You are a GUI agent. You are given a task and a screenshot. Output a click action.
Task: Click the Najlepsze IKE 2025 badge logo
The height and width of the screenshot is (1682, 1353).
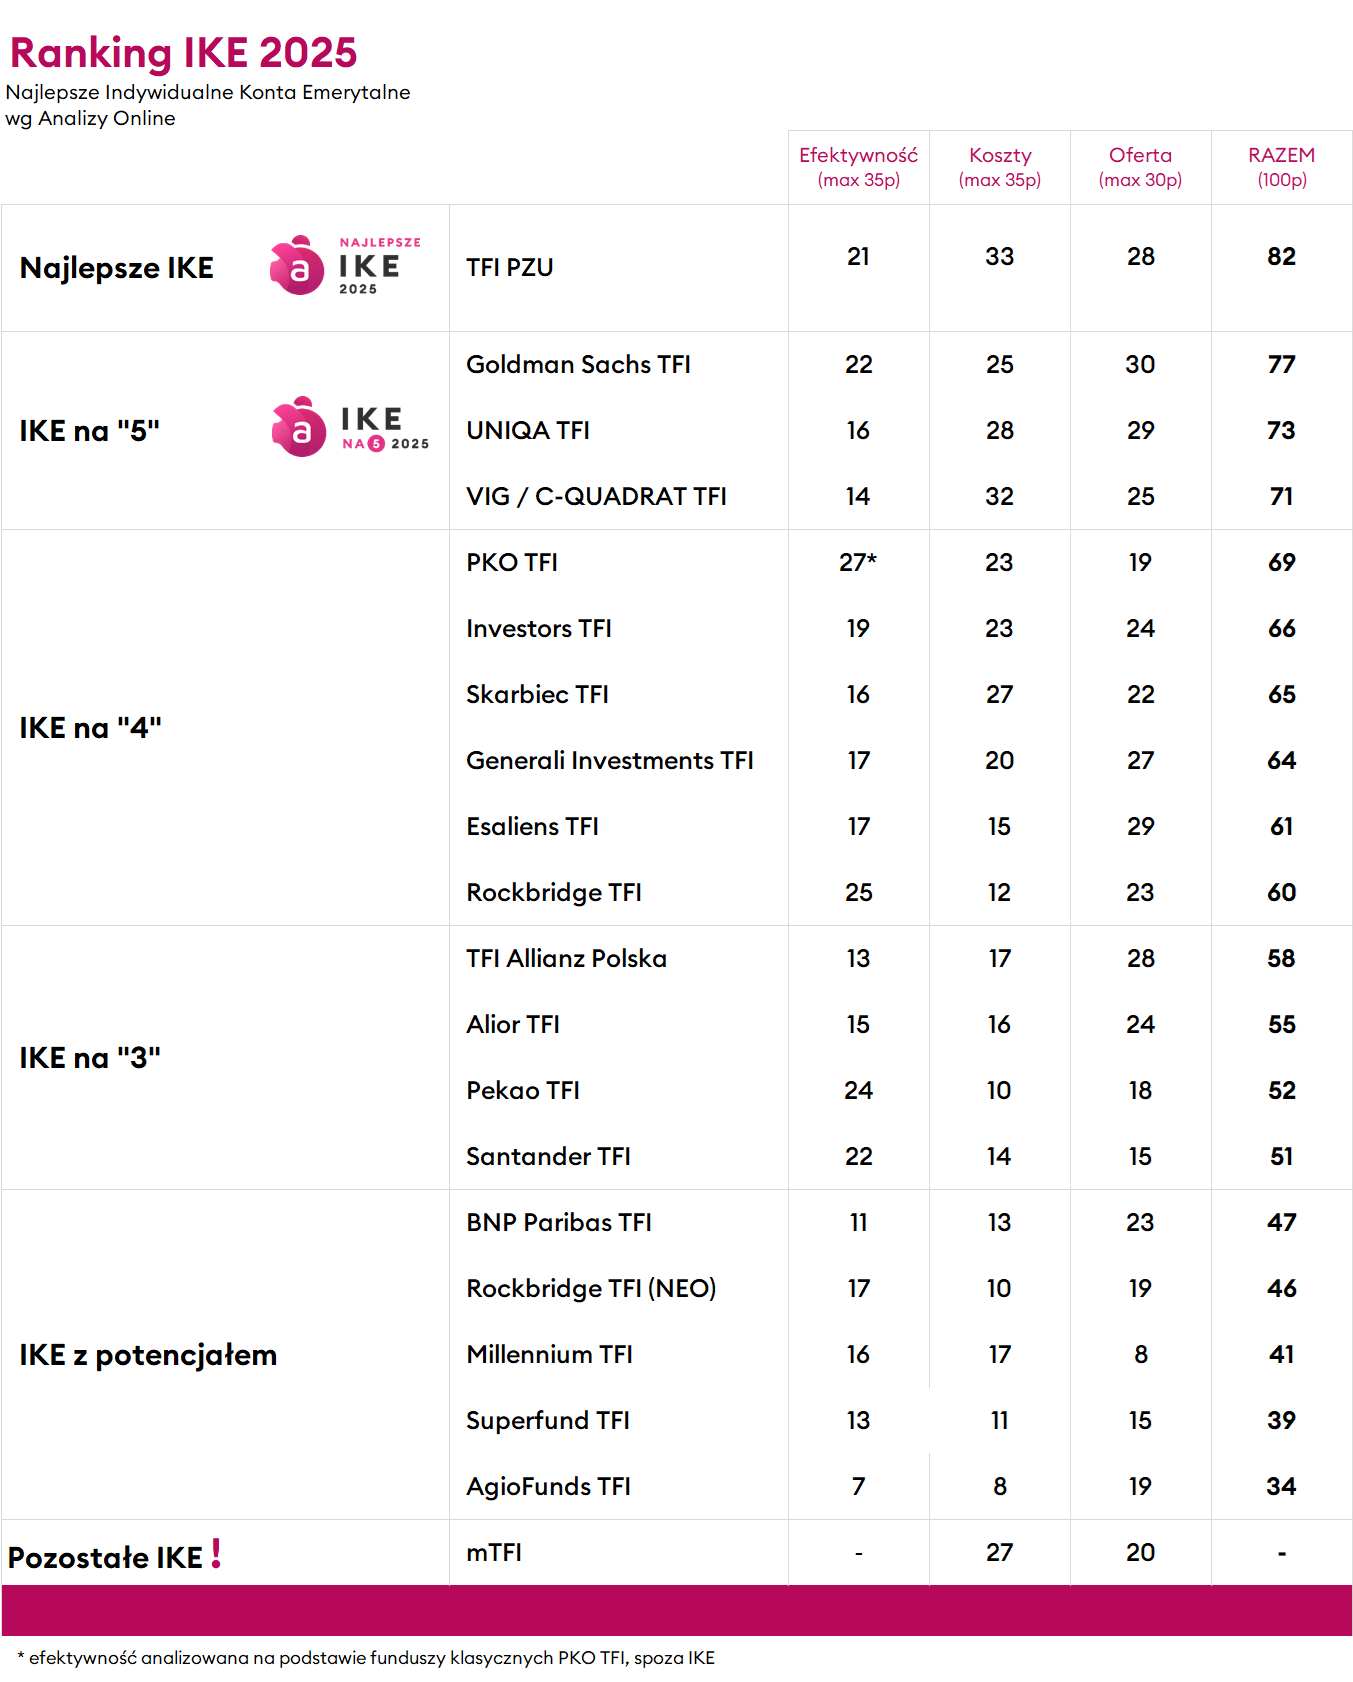click(x=345, y=266)
